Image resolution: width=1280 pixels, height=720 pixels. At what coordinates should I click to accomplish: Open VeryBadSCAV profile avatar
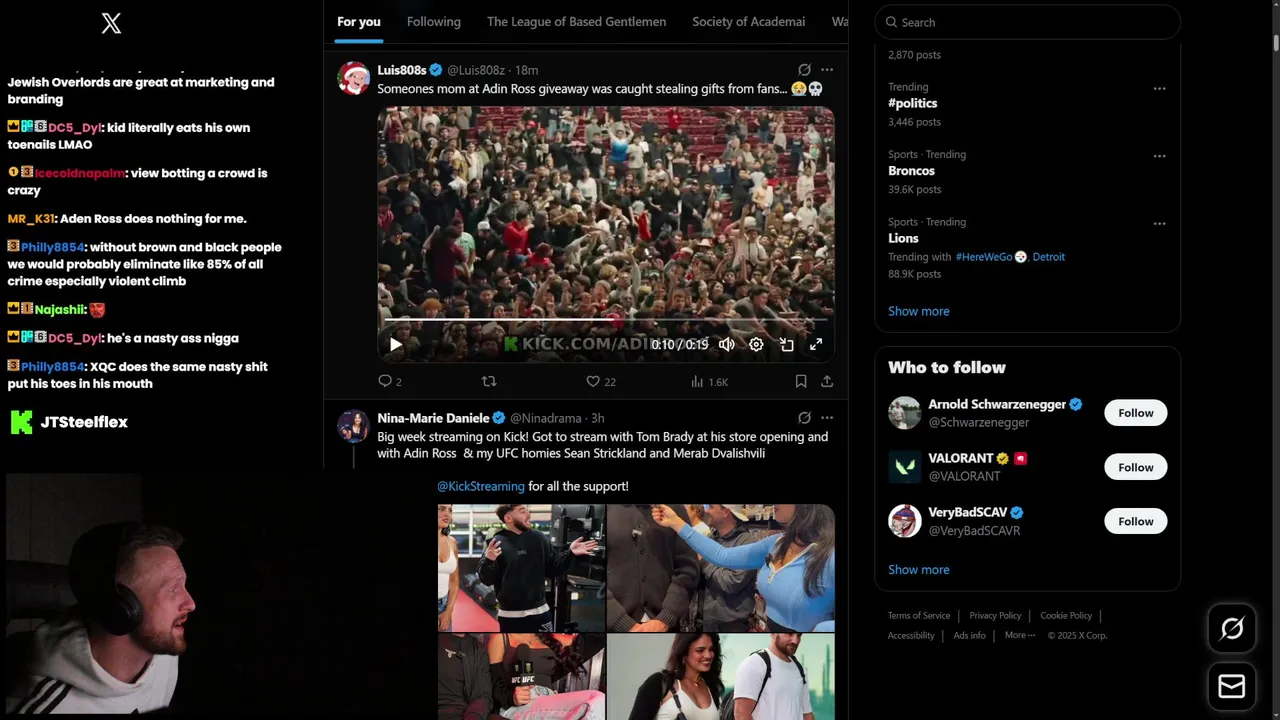(x=904, y=521)
